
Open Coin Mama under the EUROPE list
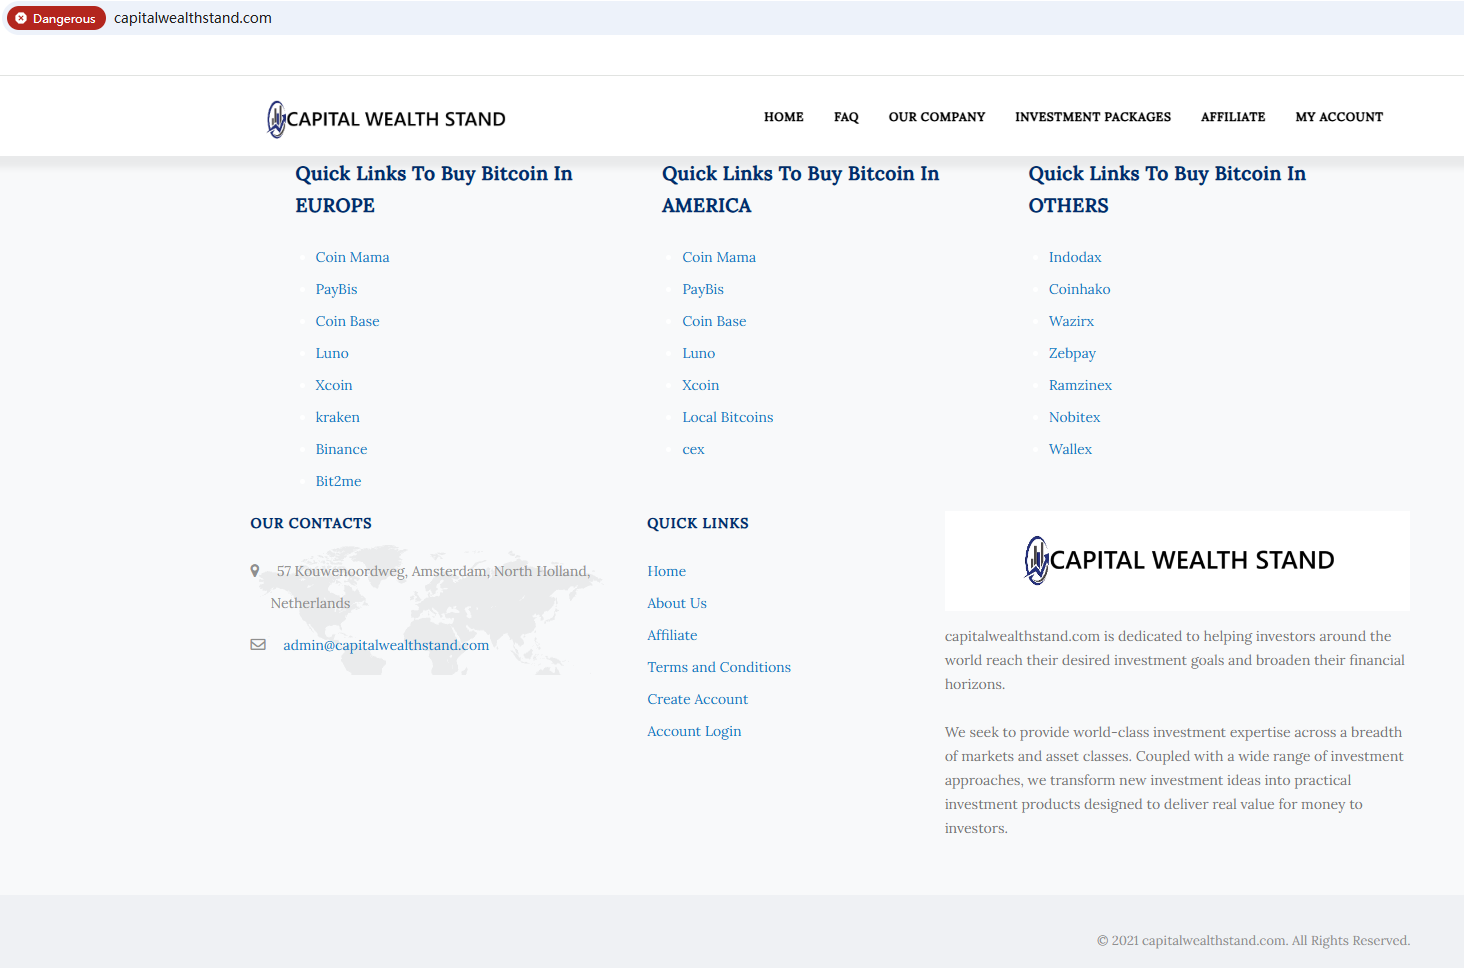[353, 257]
